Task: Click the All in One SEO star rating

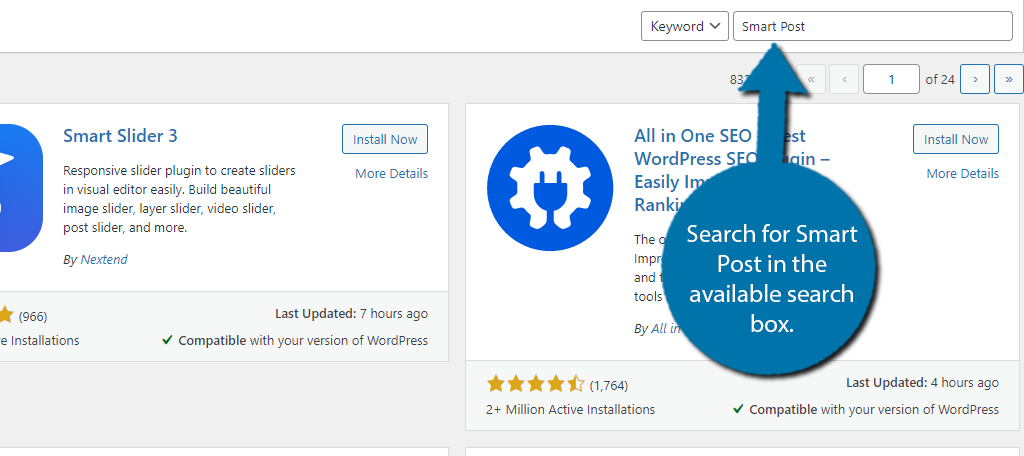Action: (x=536, y=384)
